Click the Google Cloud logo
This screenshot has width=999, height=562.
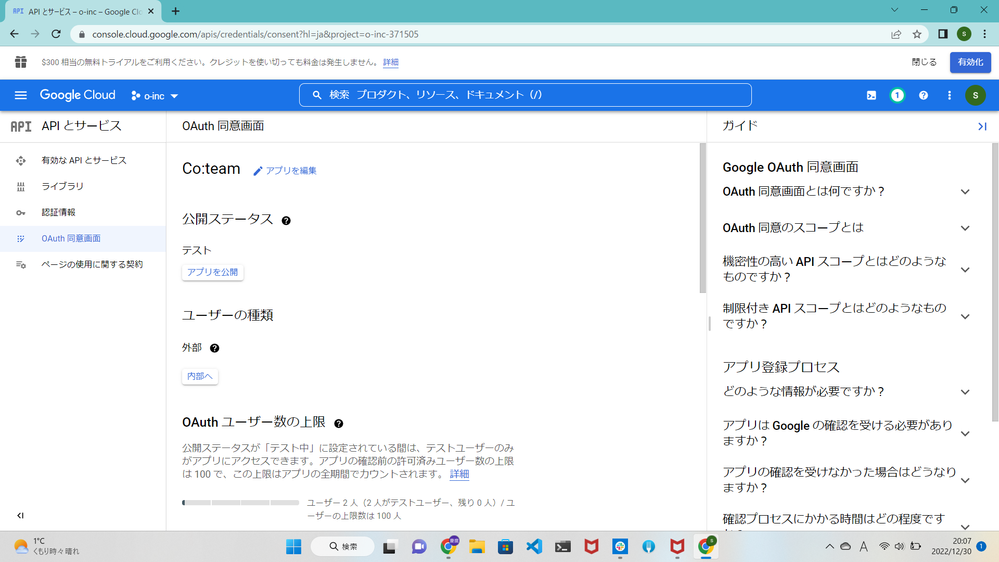78,95
